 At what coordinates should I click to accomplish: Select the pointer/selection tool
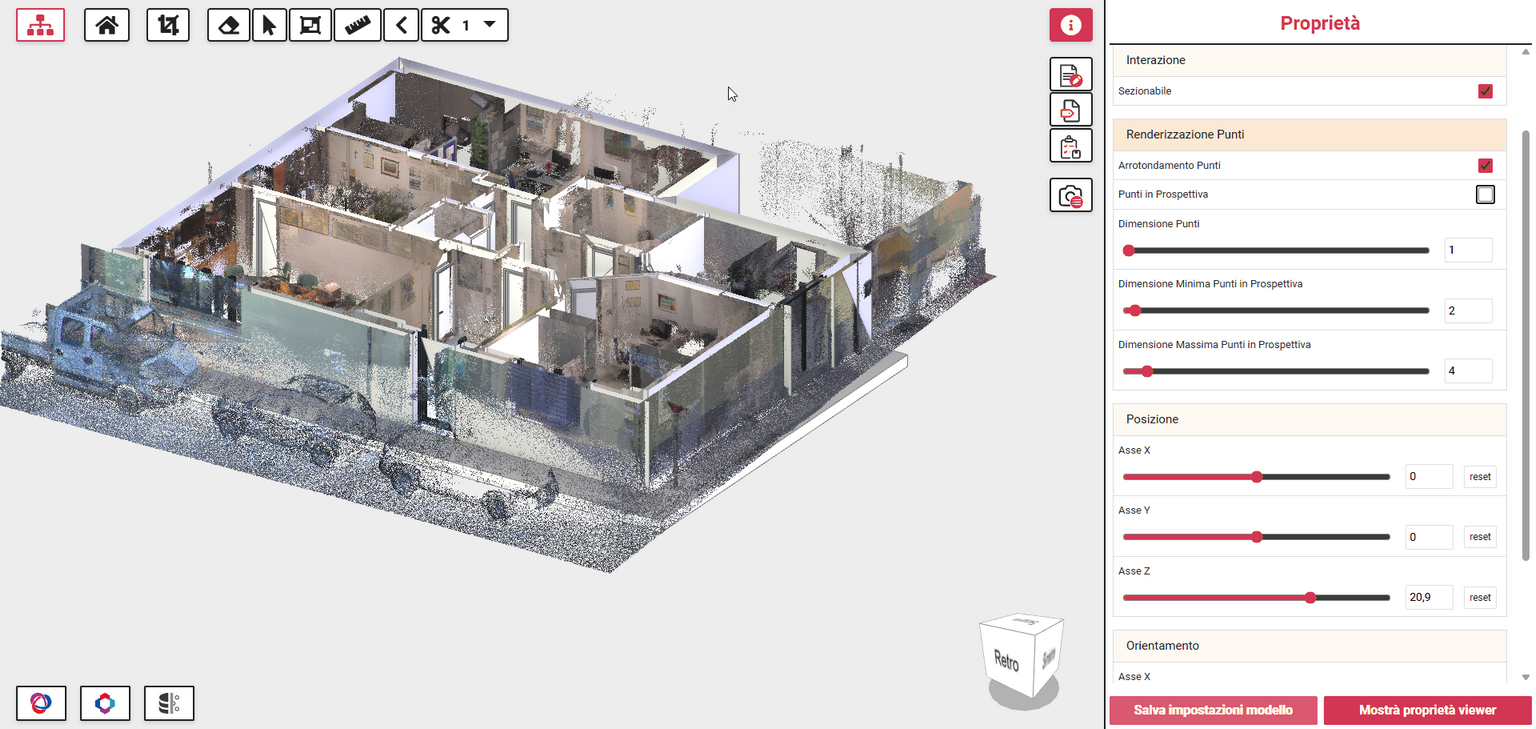[x=269, y=24]
